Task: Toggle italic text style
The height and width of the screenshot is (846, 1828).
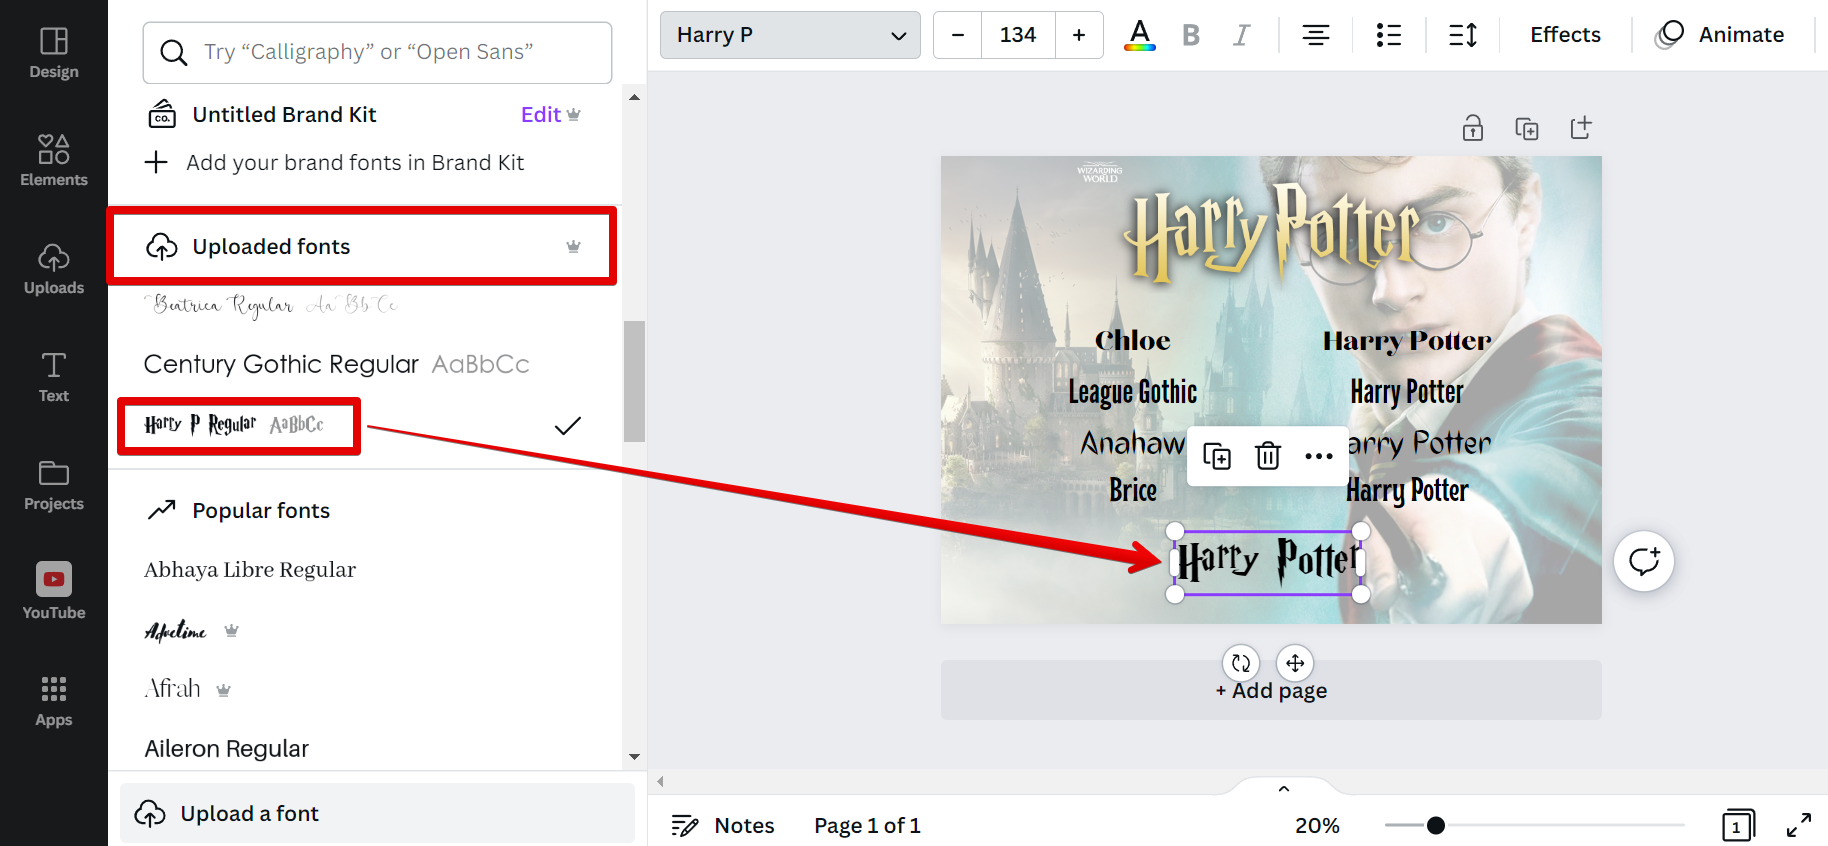Action: coord(1241,35)
